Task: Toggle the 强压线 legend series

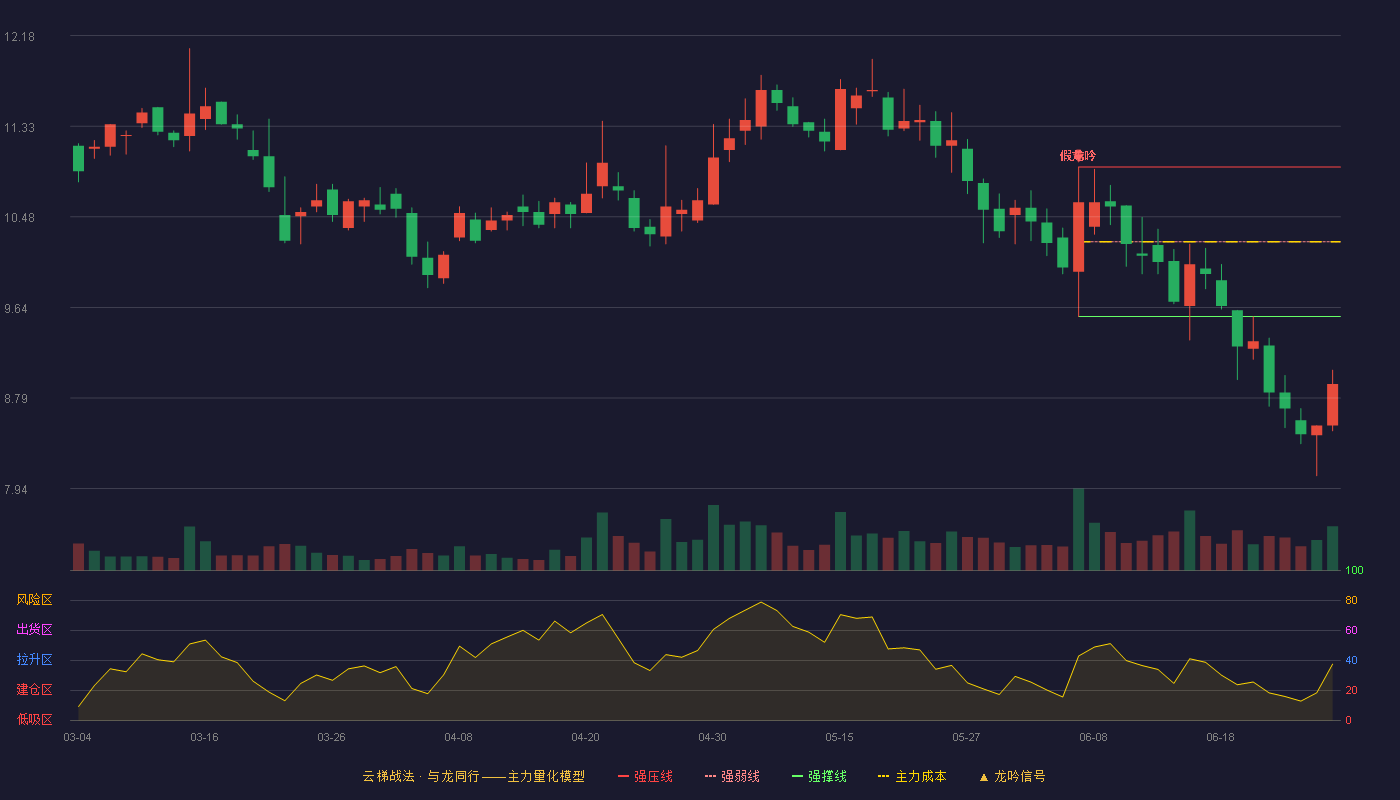Action: click(x=645, y=776)
